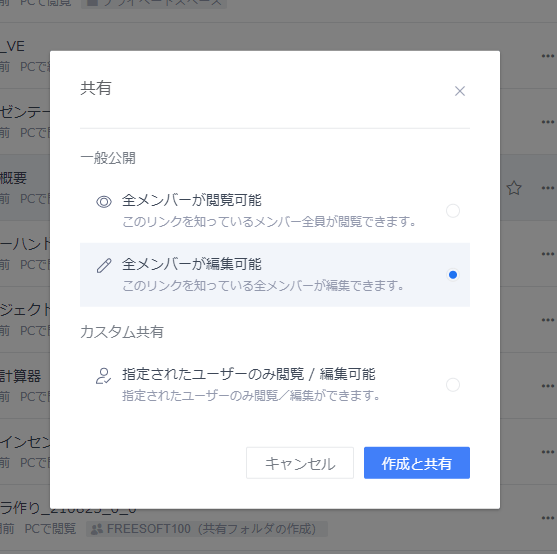Click the shared-folder people icon next to FREESOFT100
The height and width of the screenshot is (554, 557).
pos(97,529)
